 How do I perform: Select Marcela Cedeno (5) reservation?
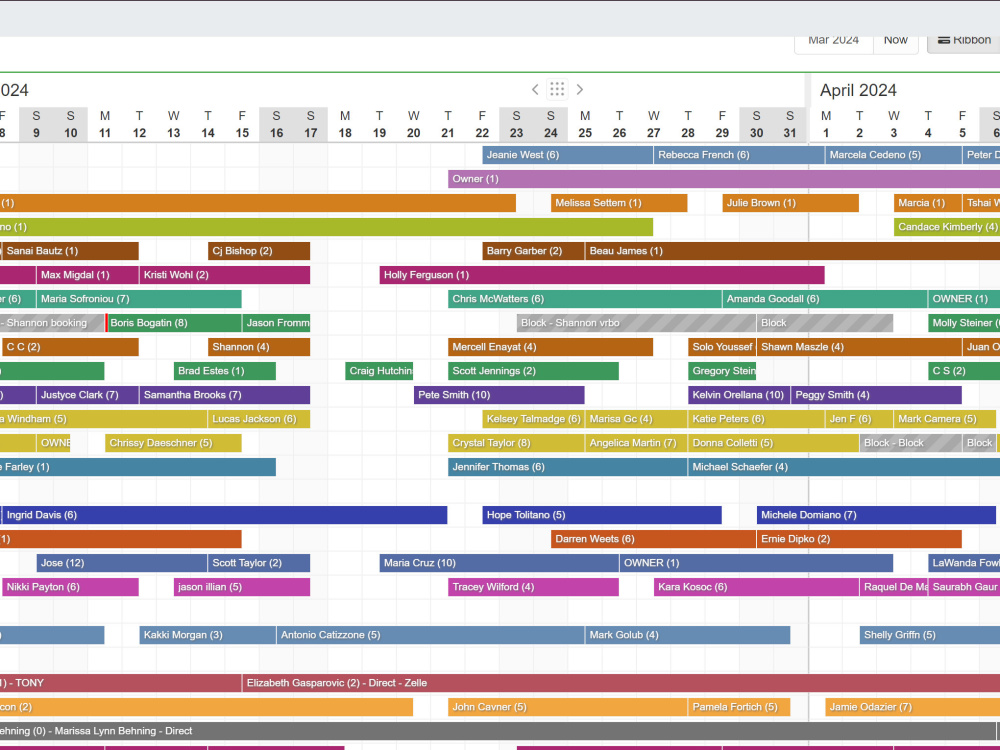pos(893,155)
